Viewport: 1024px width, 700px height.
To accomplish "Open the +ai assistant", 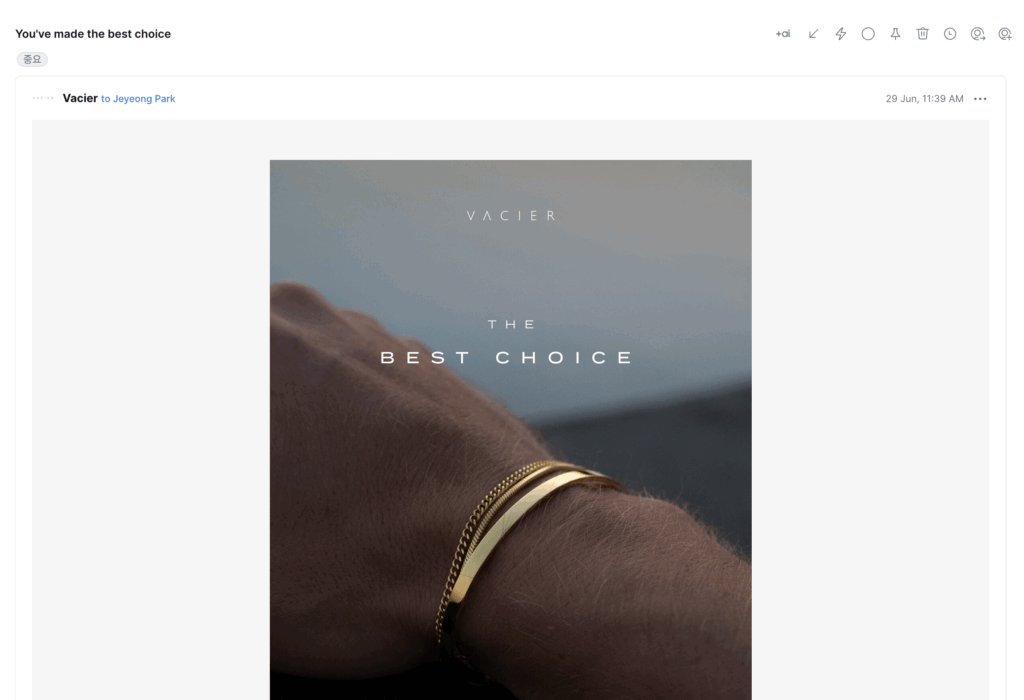I will coord(782,34).
